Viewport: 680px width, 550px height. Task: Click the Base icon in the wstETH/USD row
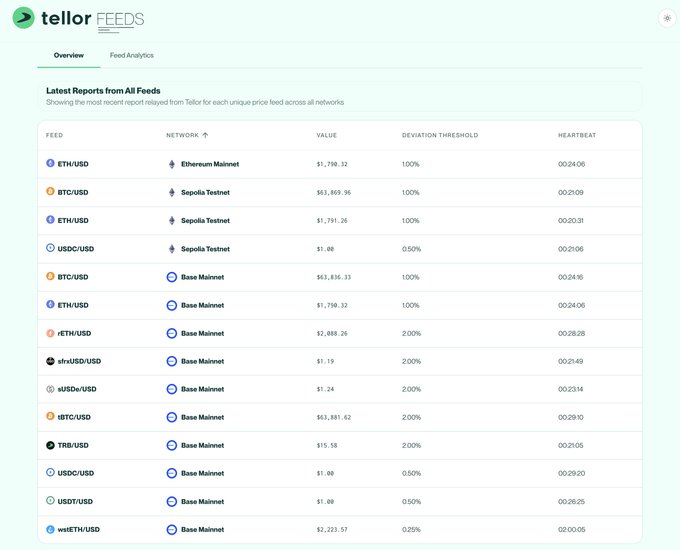pyautogui.click(x=172, y=530)
